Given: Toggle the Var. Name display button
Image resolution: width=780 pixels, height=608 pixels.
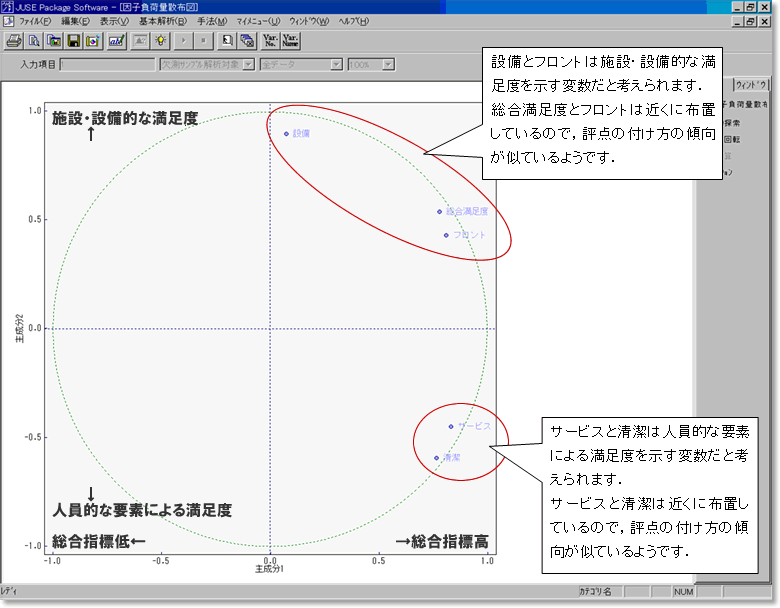Looking at the screenshot, I should pos(290,41).
